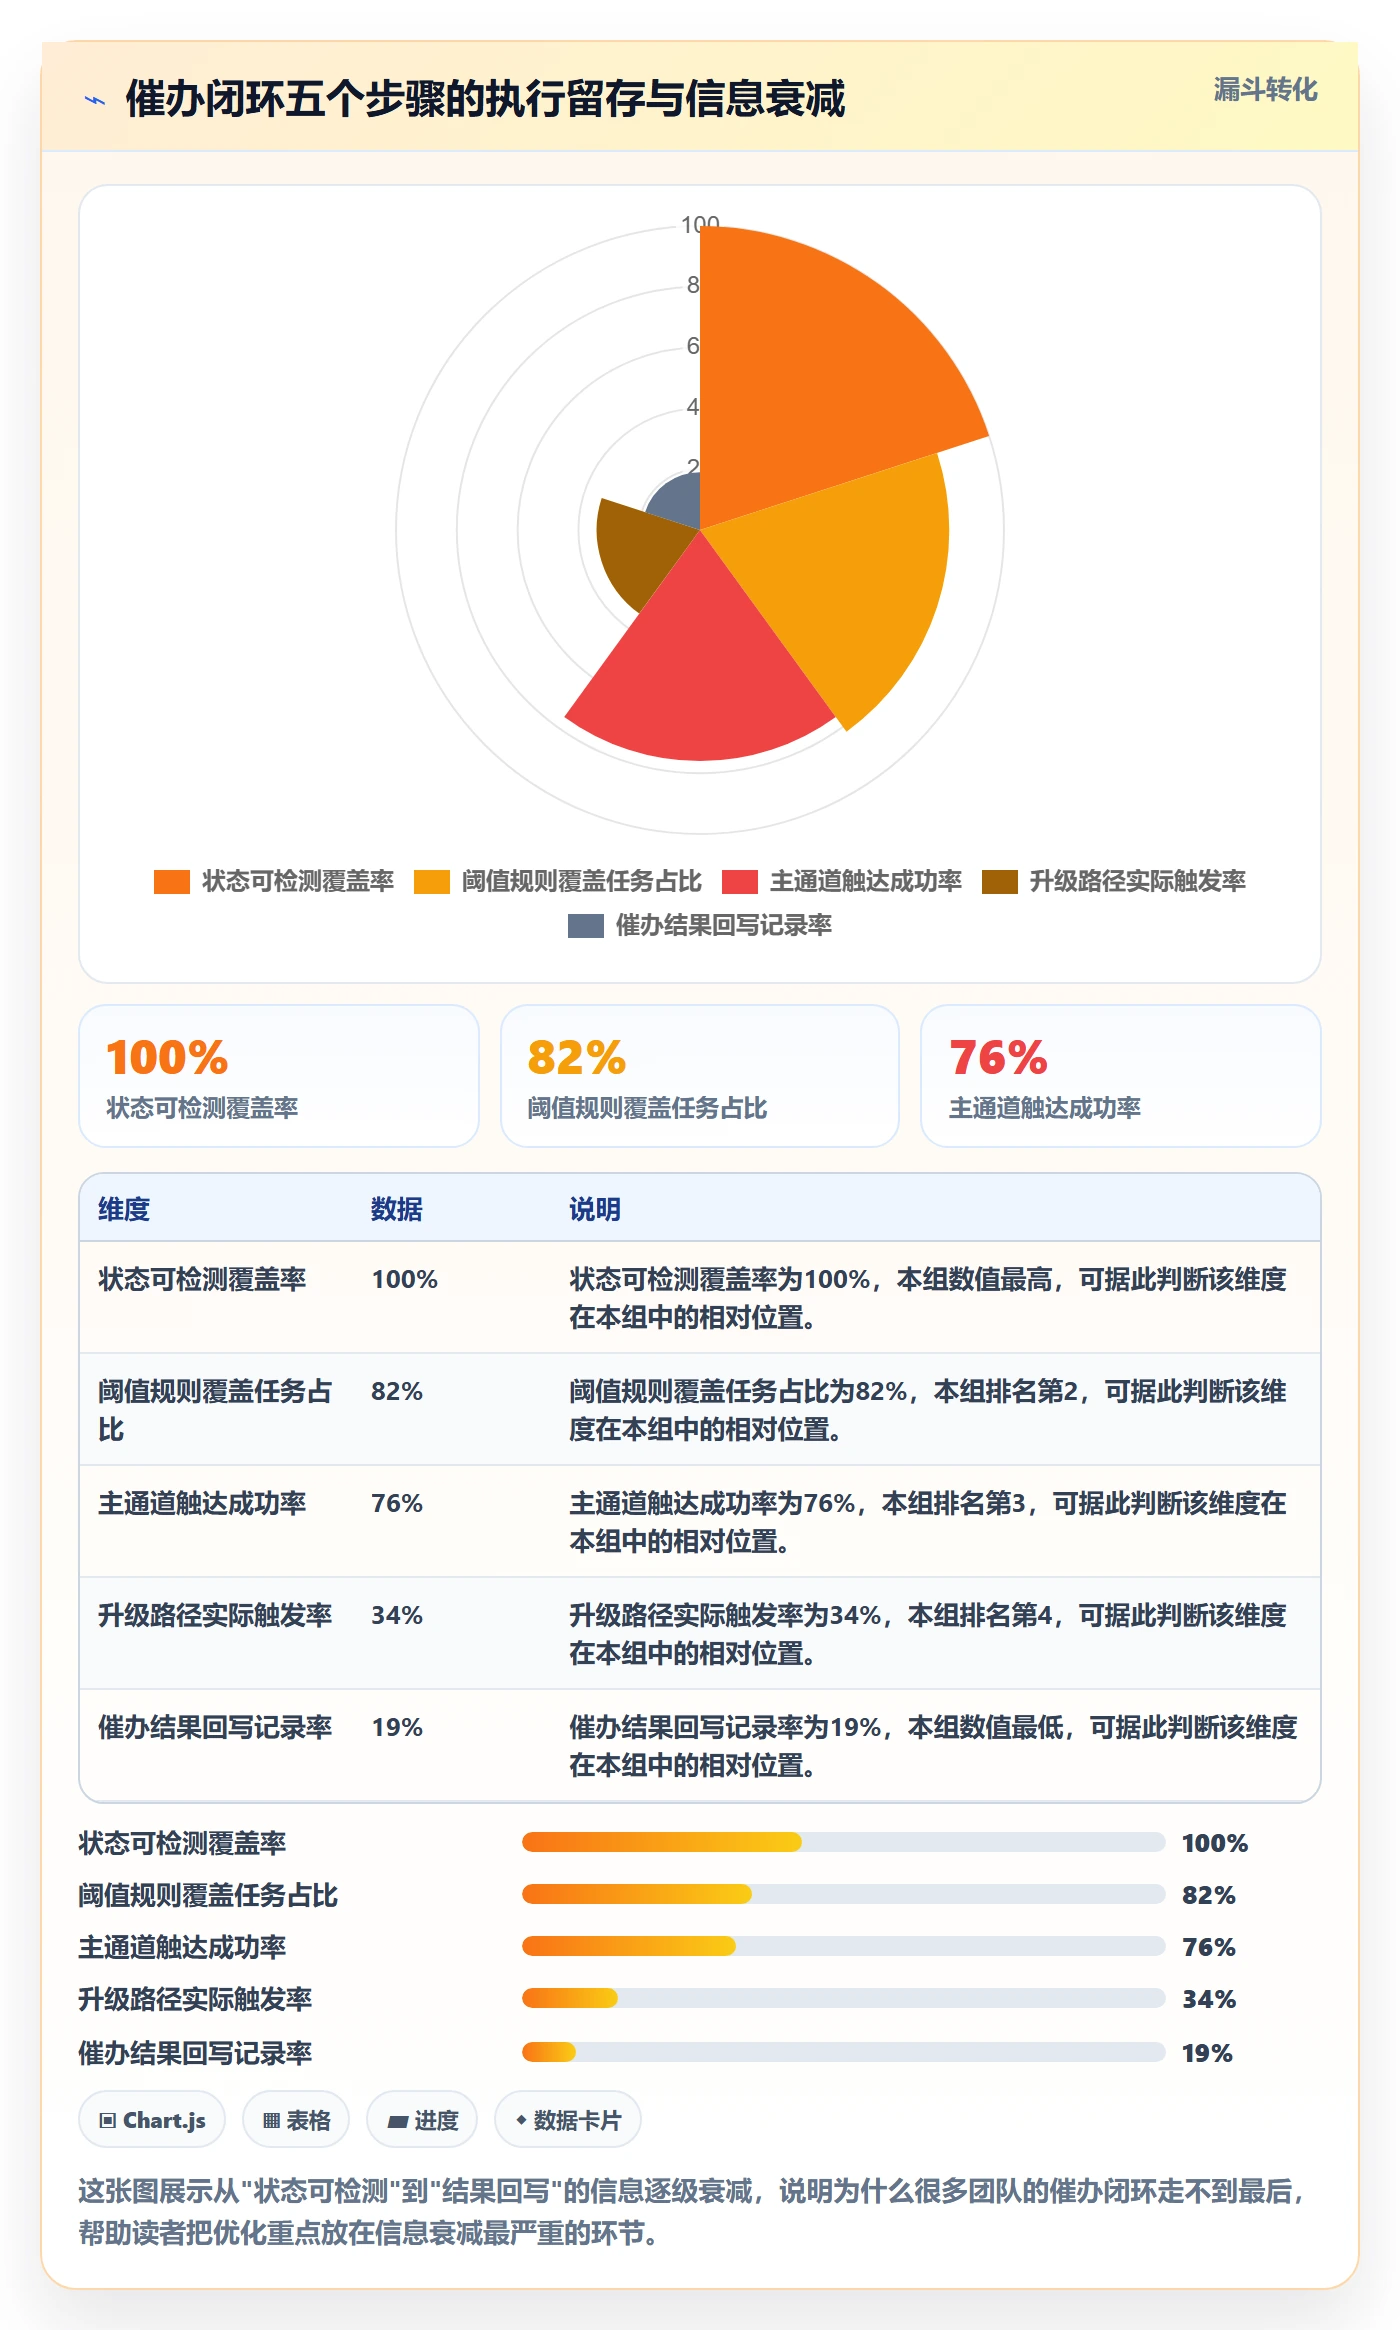This screenshot has width=1400, height=2330.
Task: Click the 表格 tag chip
Action: click(296, 2119)
